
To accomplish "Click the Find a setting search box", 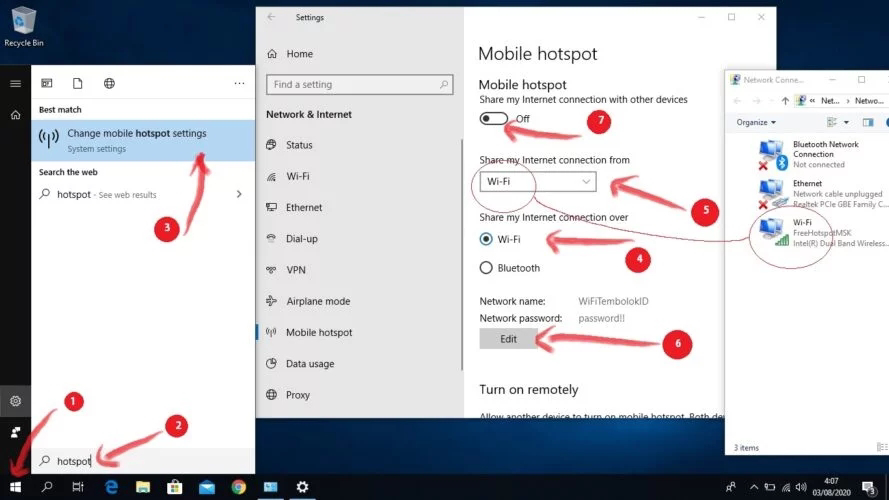I will click(359, 84).
